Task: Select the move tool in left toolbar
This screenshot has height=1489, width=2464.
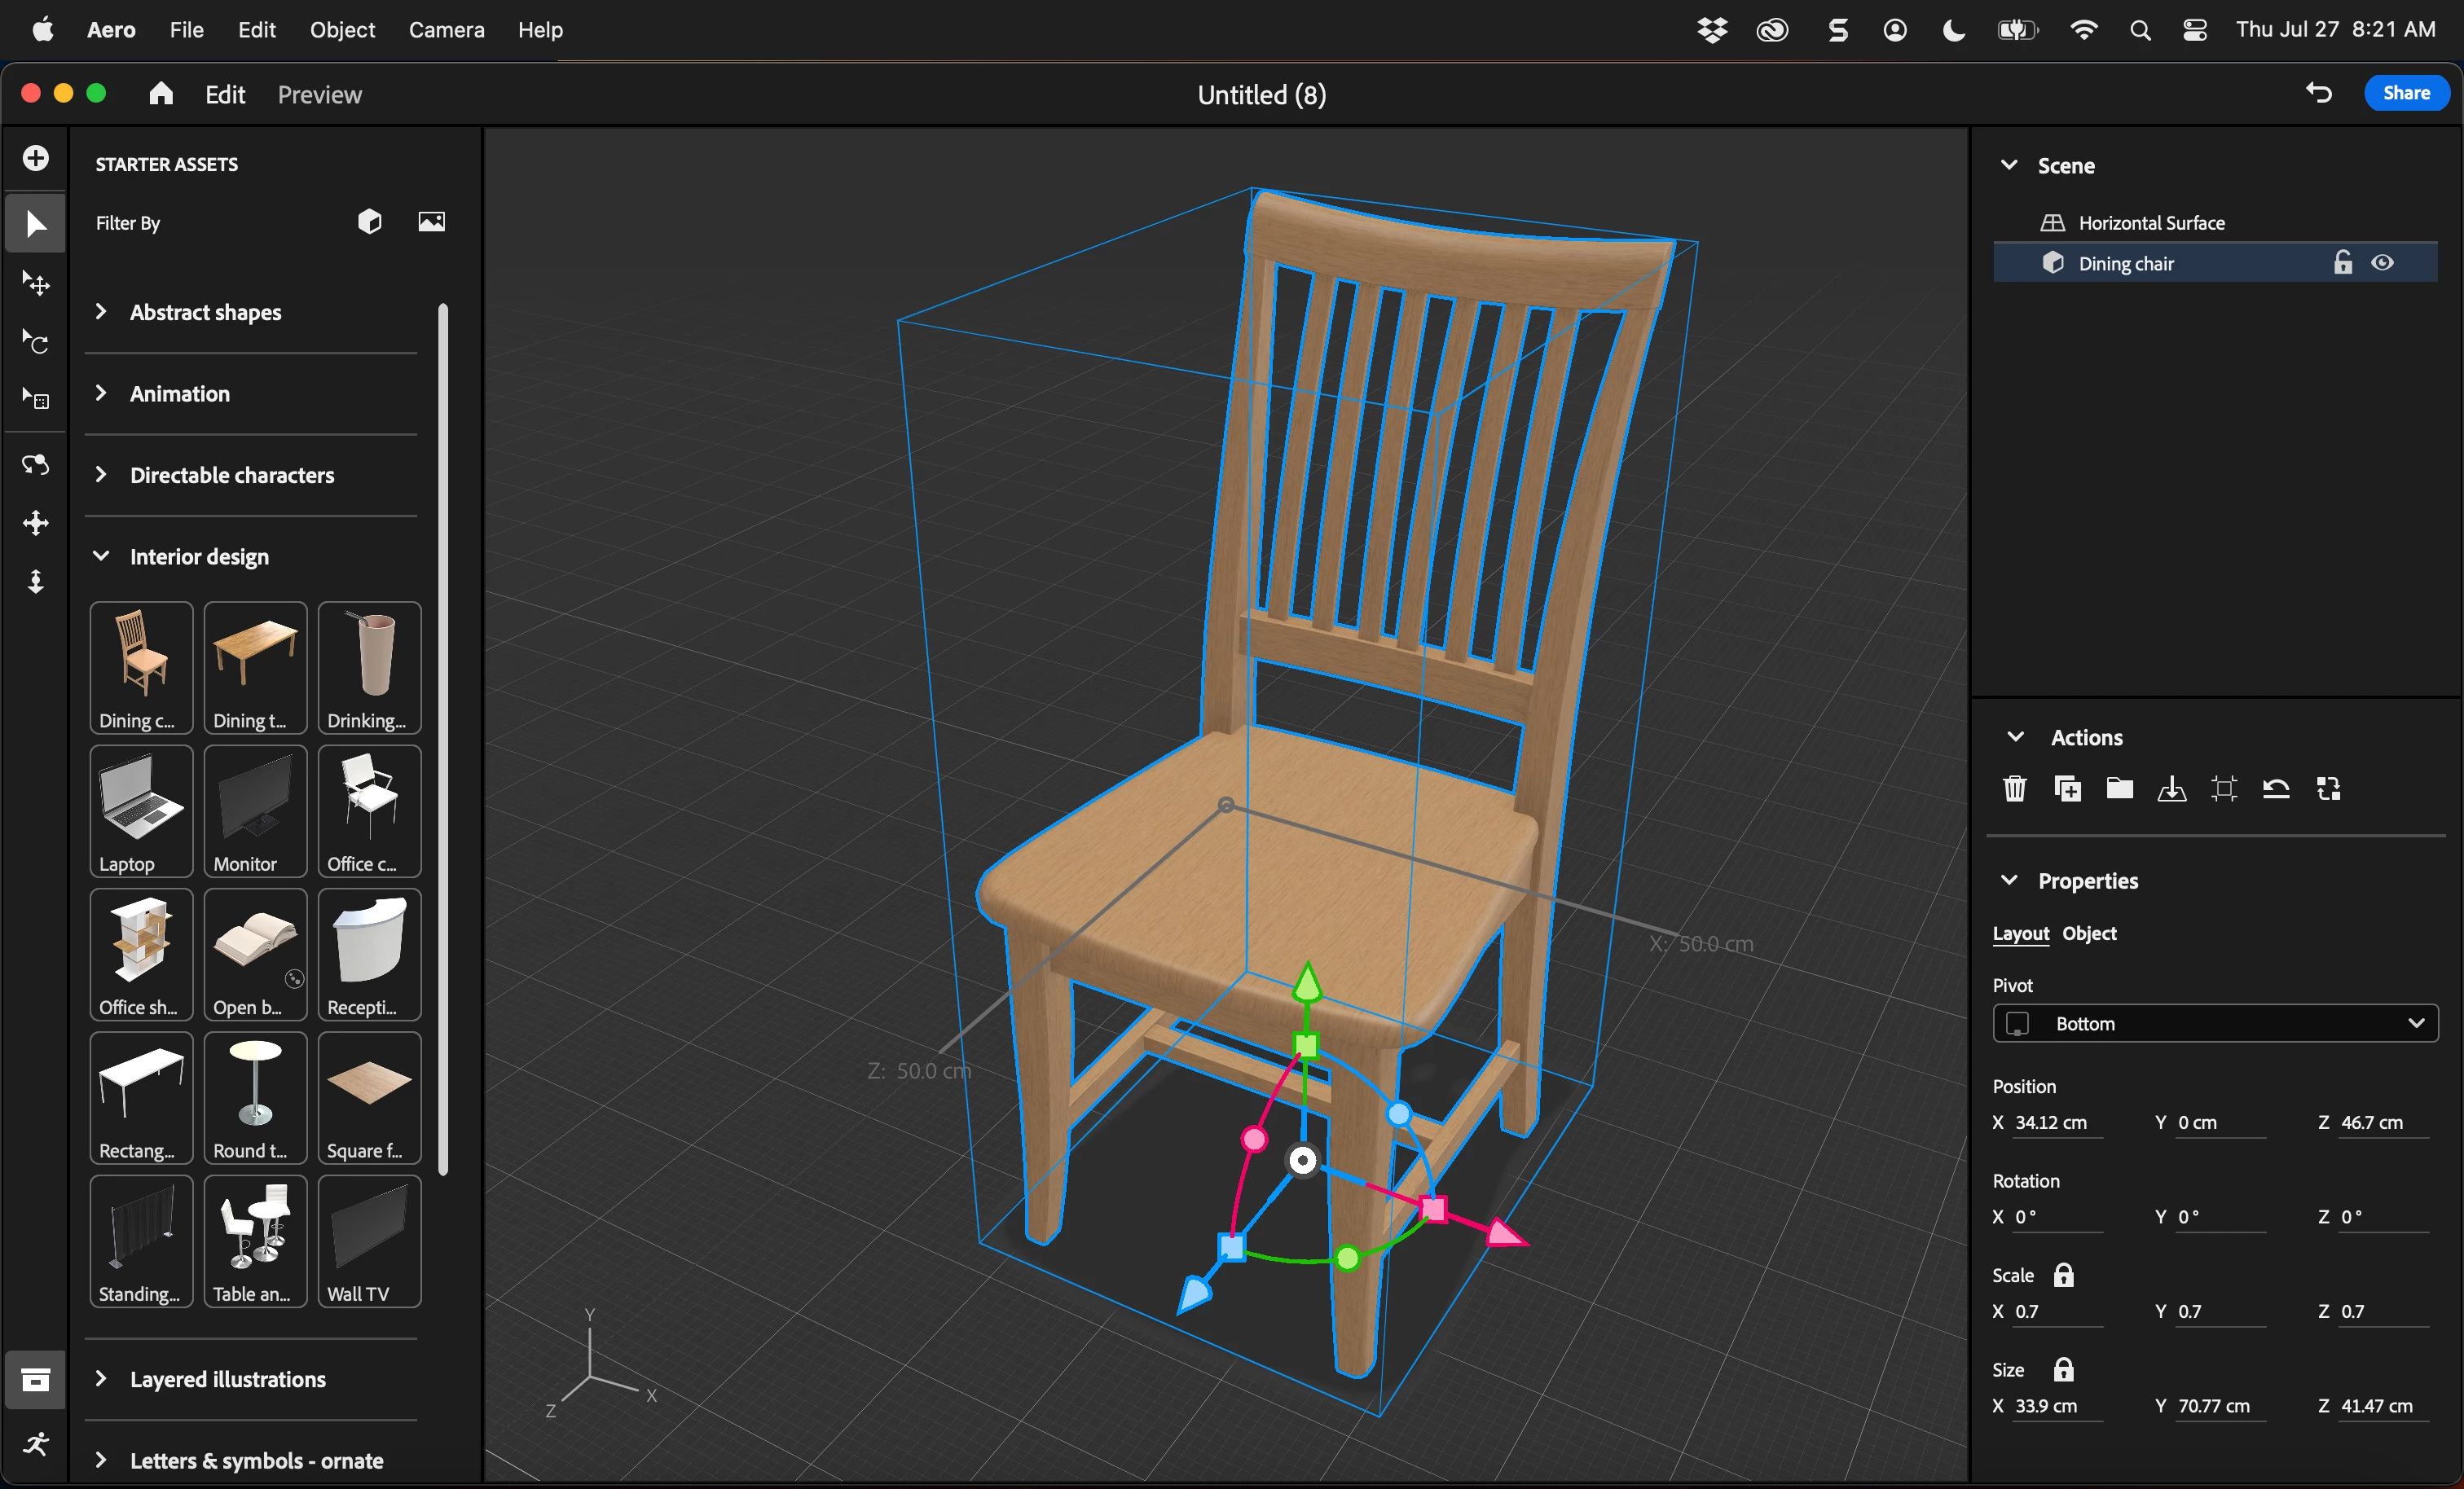Action: click(x=36, y=283)
